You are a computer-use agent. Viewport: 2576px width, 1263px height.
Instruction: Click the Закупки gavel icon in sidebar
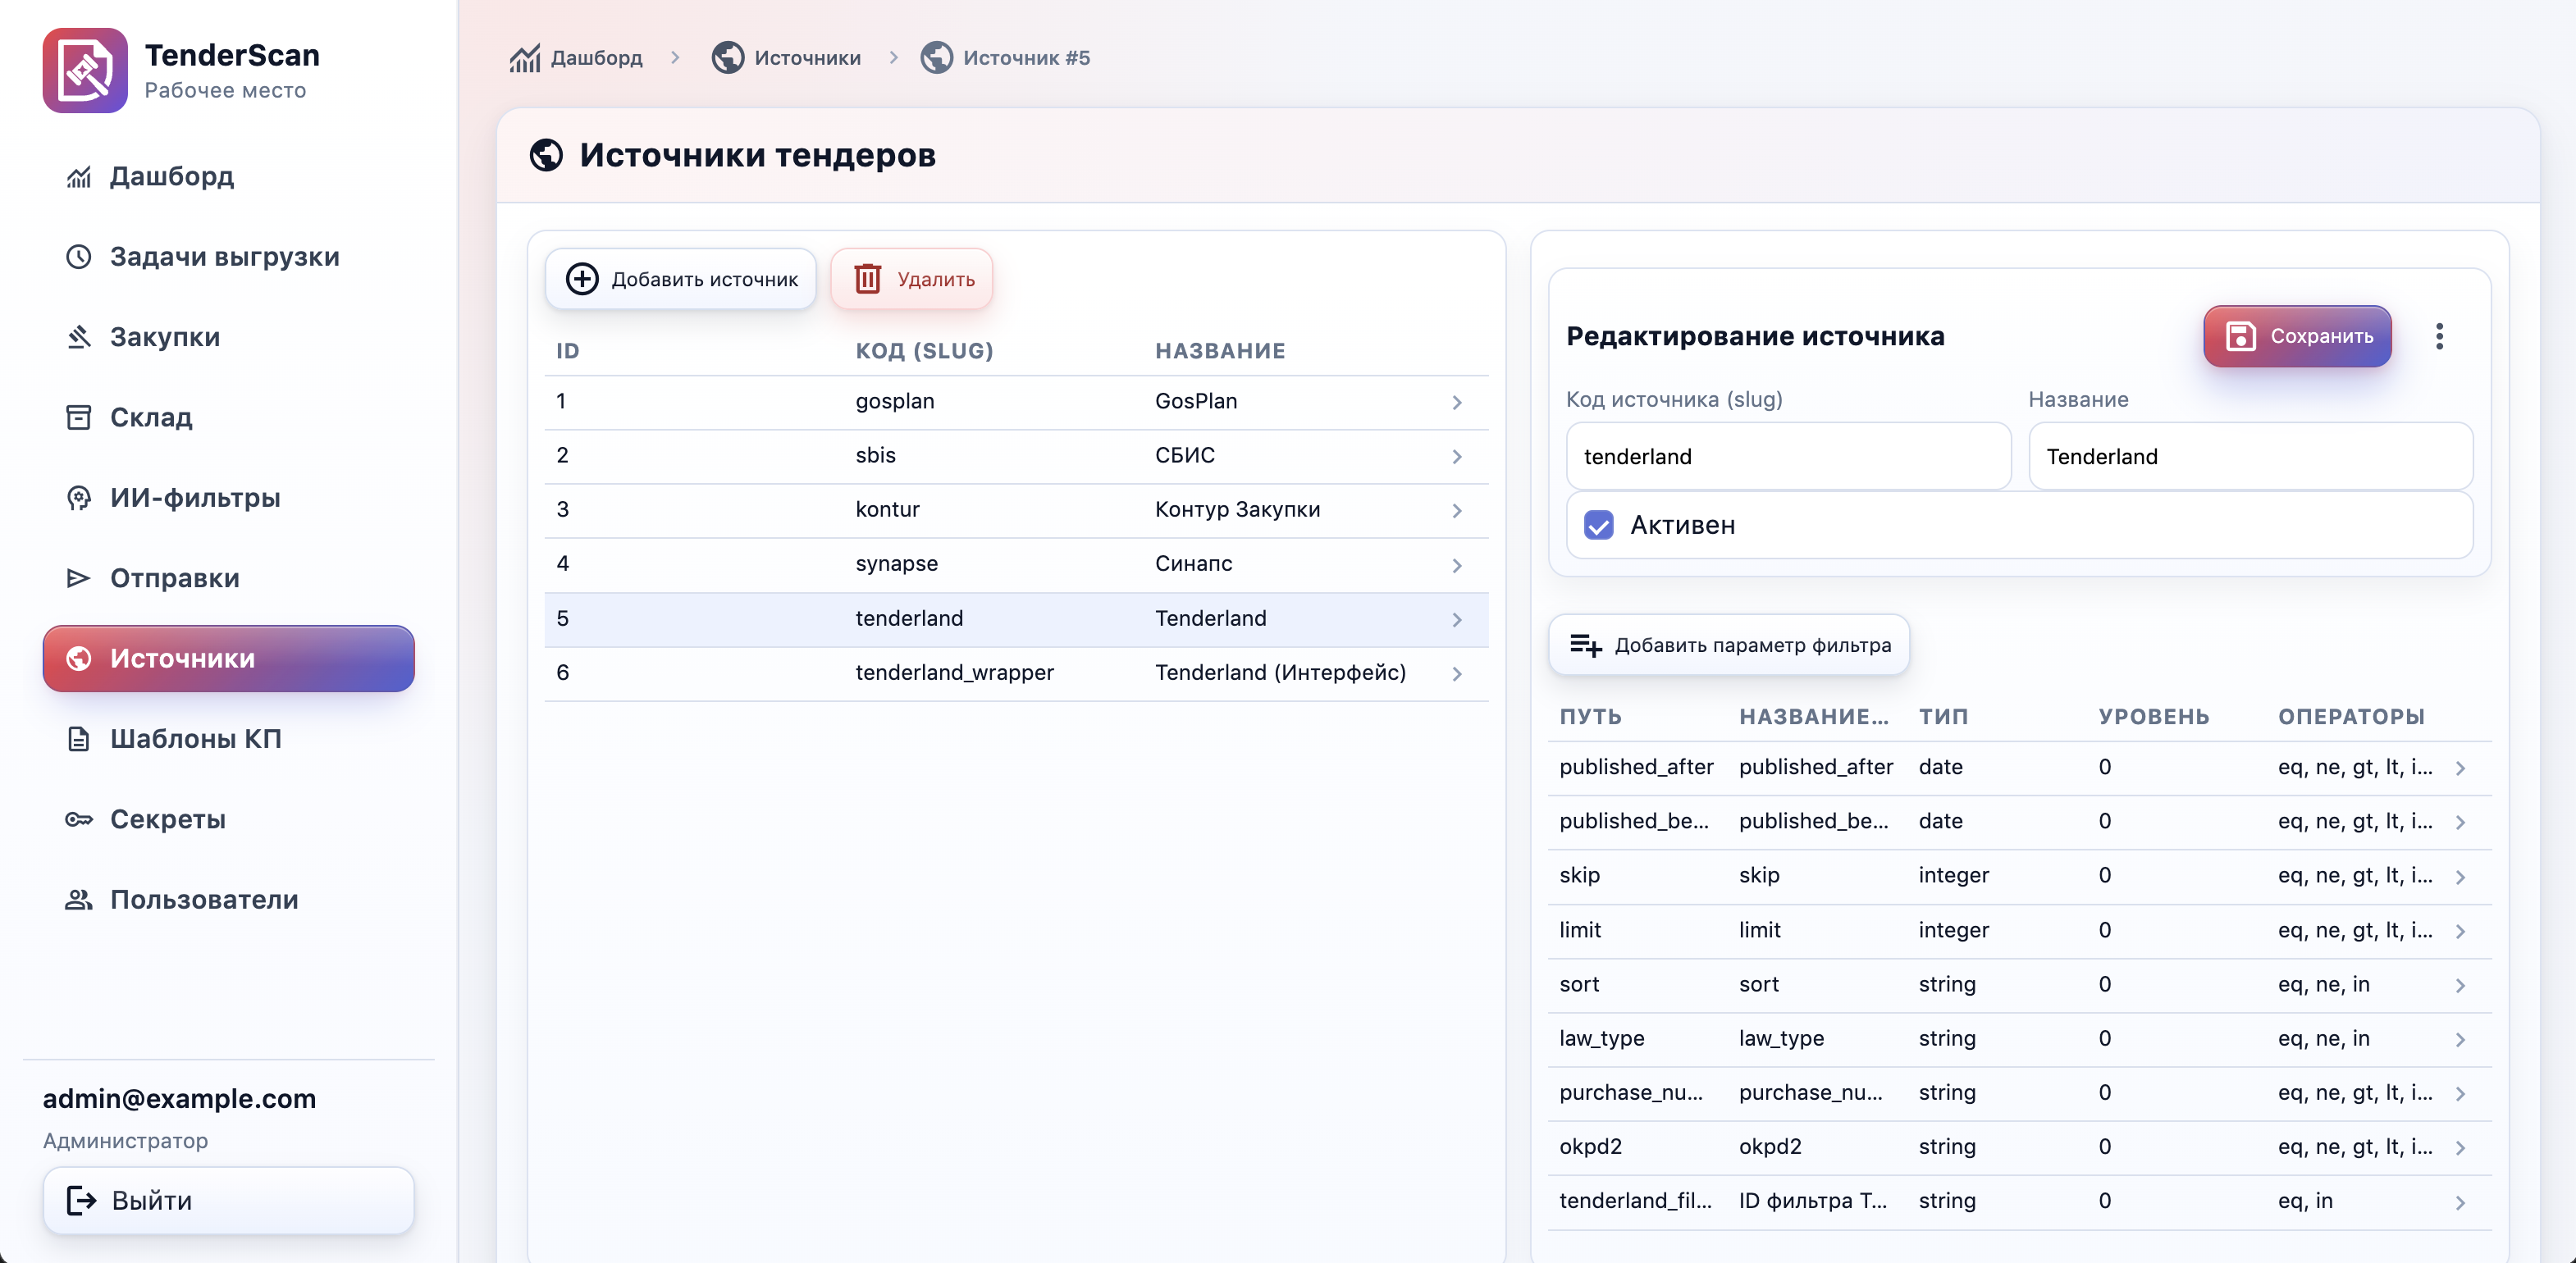click(x=79, y=337)
